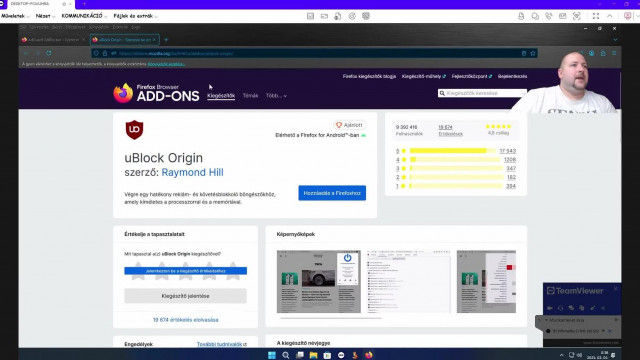Open a new Firefox tab
Image resolution: width=640 pixels, height=360 pixels.
point(166,40)
